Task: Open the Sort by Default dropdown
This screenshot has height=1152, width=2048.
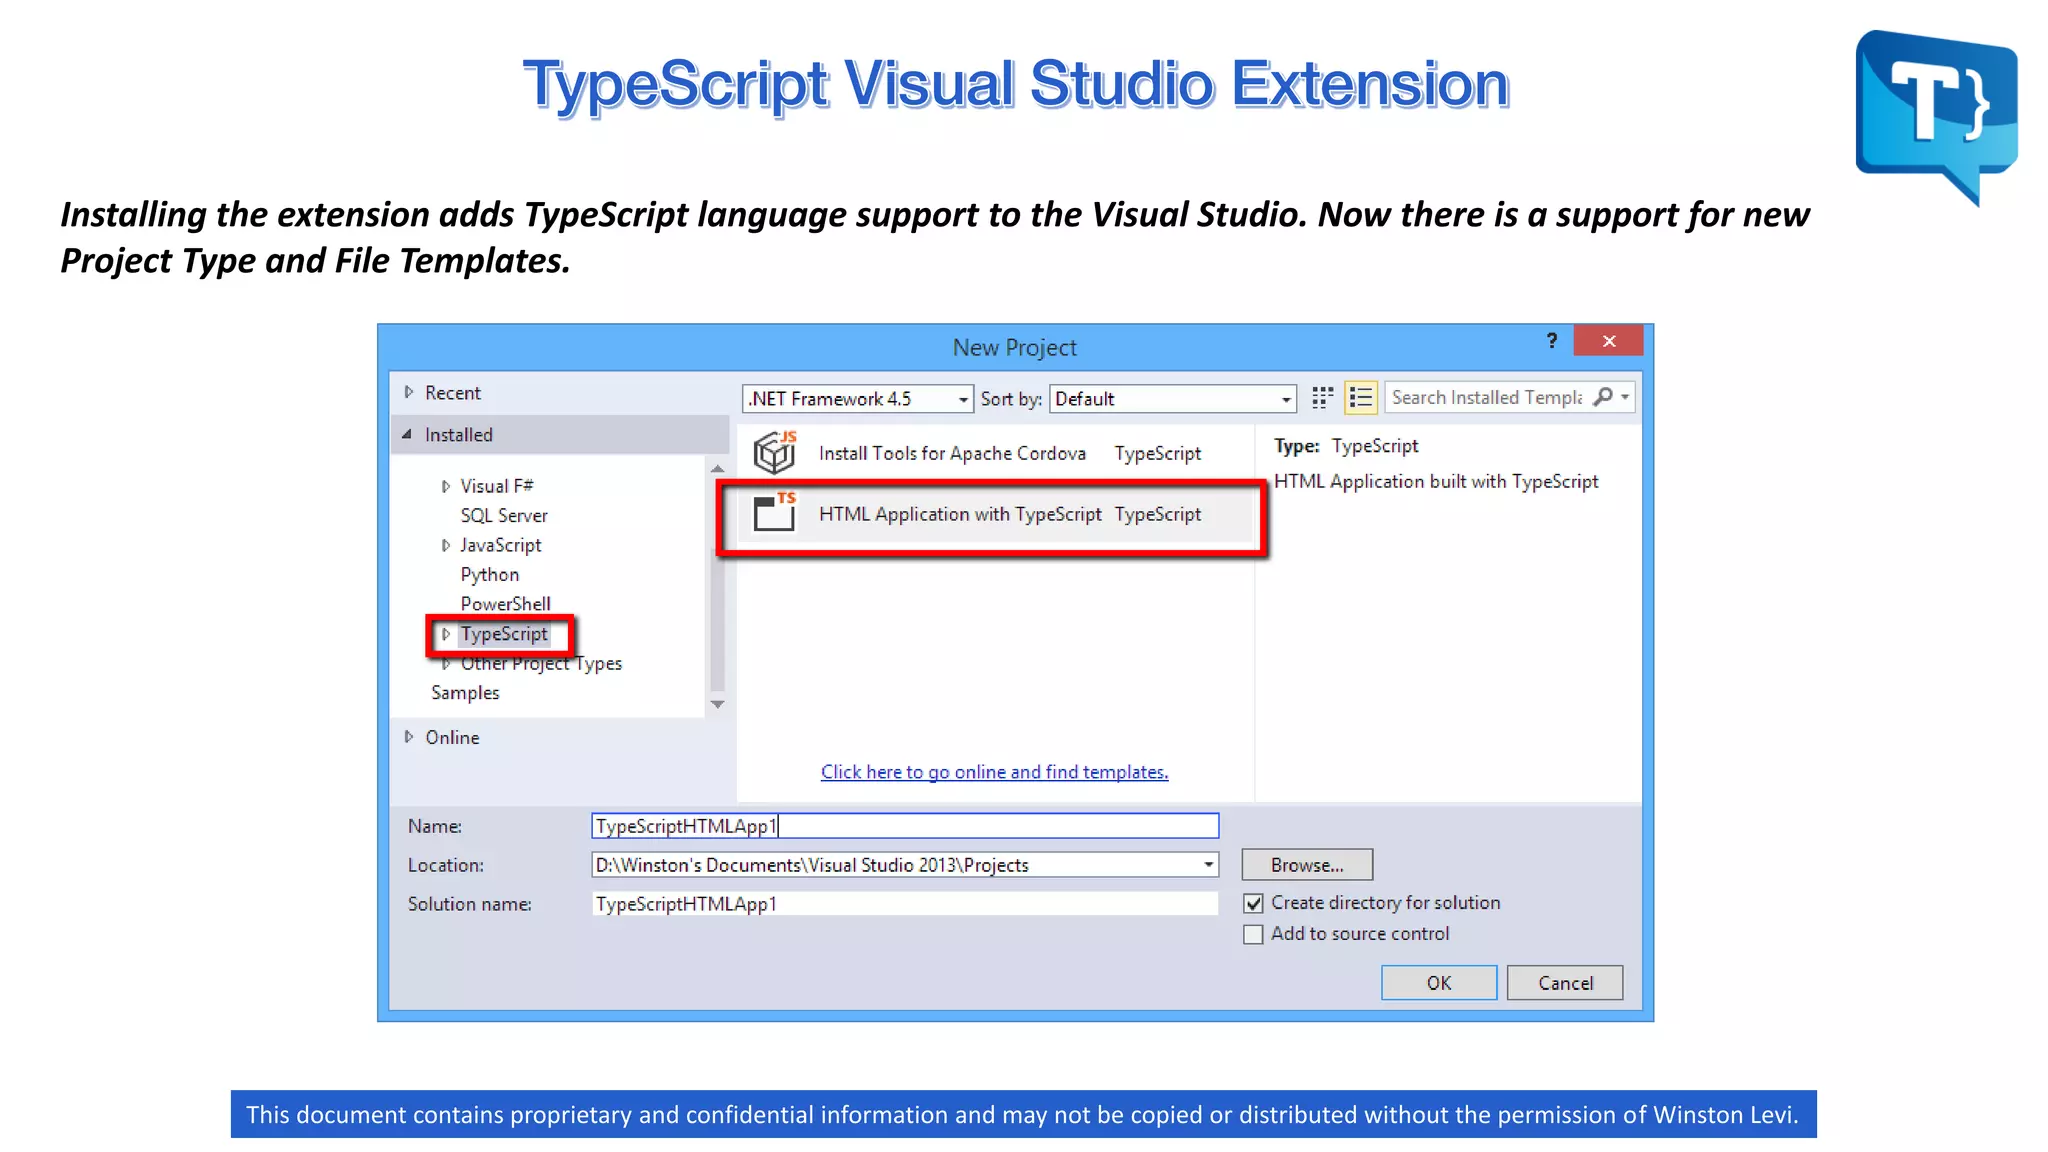Action: [x=1173, y=399]
